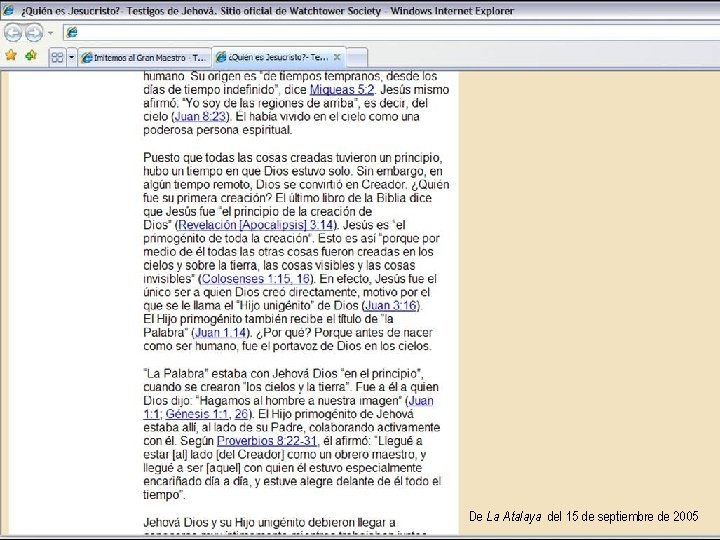720x540 pixels.
Task: Follow the Revelación [Apocalipsis] 3:14 link
Action: pyautogui.click(x=255, y=225)
